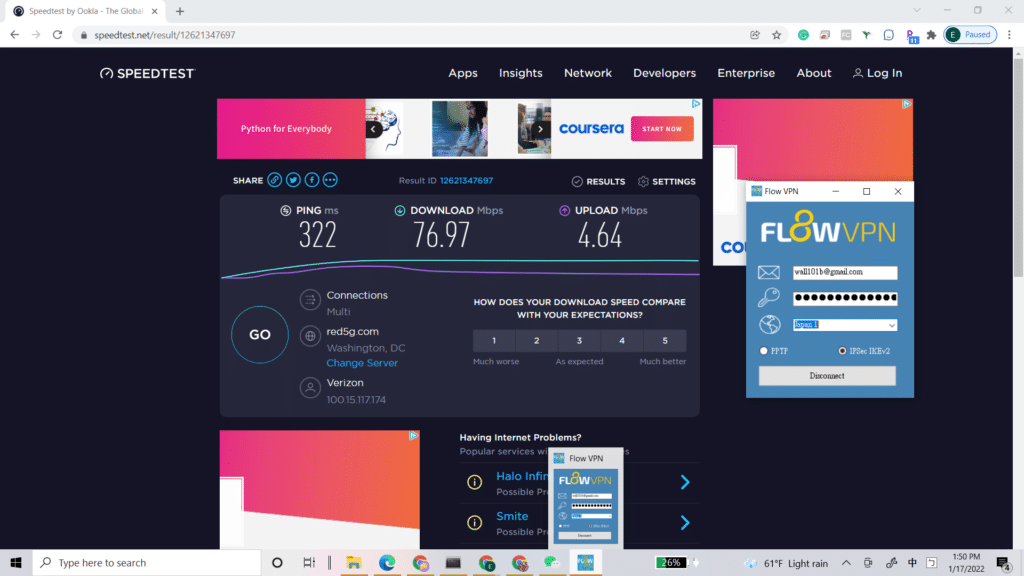Screen dimensions: 1024x576
Task: Open the clock showing 1:50 PM
Action: (967, 562)
